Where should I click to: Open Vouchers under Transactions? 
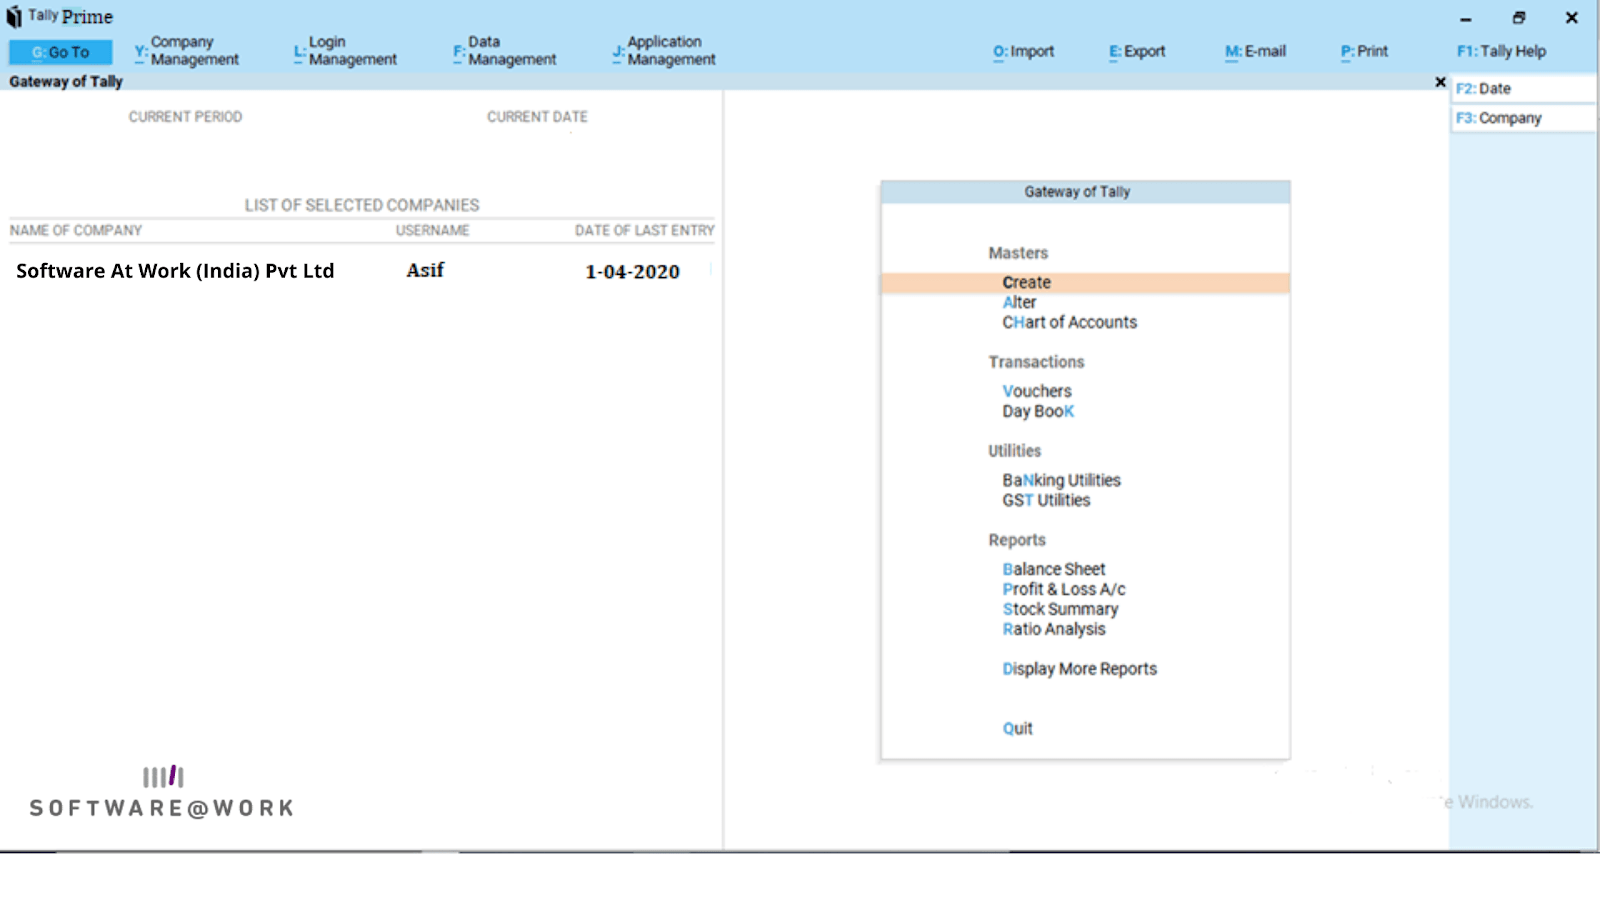click(1037, 391)
